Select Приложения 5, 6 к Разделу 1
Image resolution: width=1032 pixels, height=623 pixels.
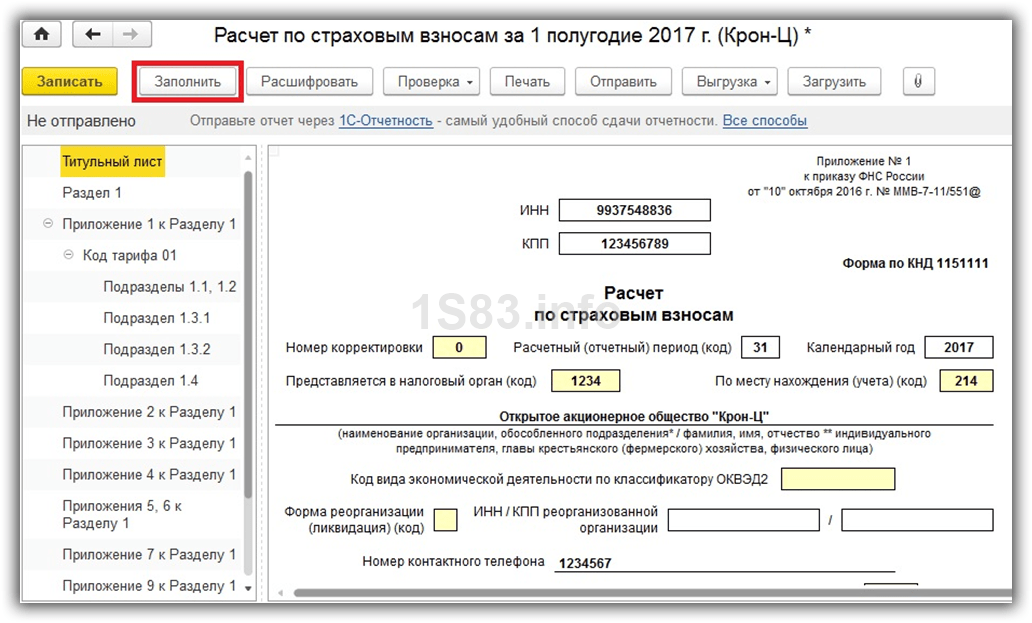[x=122, y=514]
